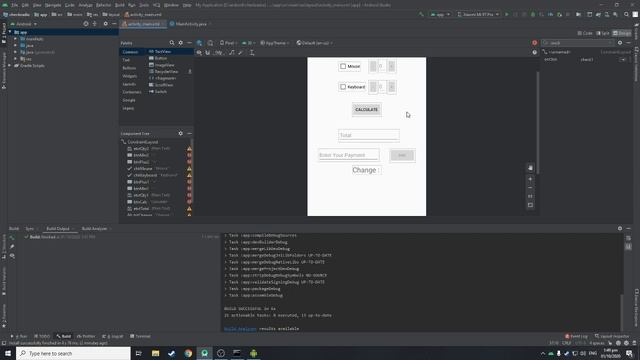The image size is (640, 360).
Task: Open the AppTheme dropdown
Action: click(275, 43)
